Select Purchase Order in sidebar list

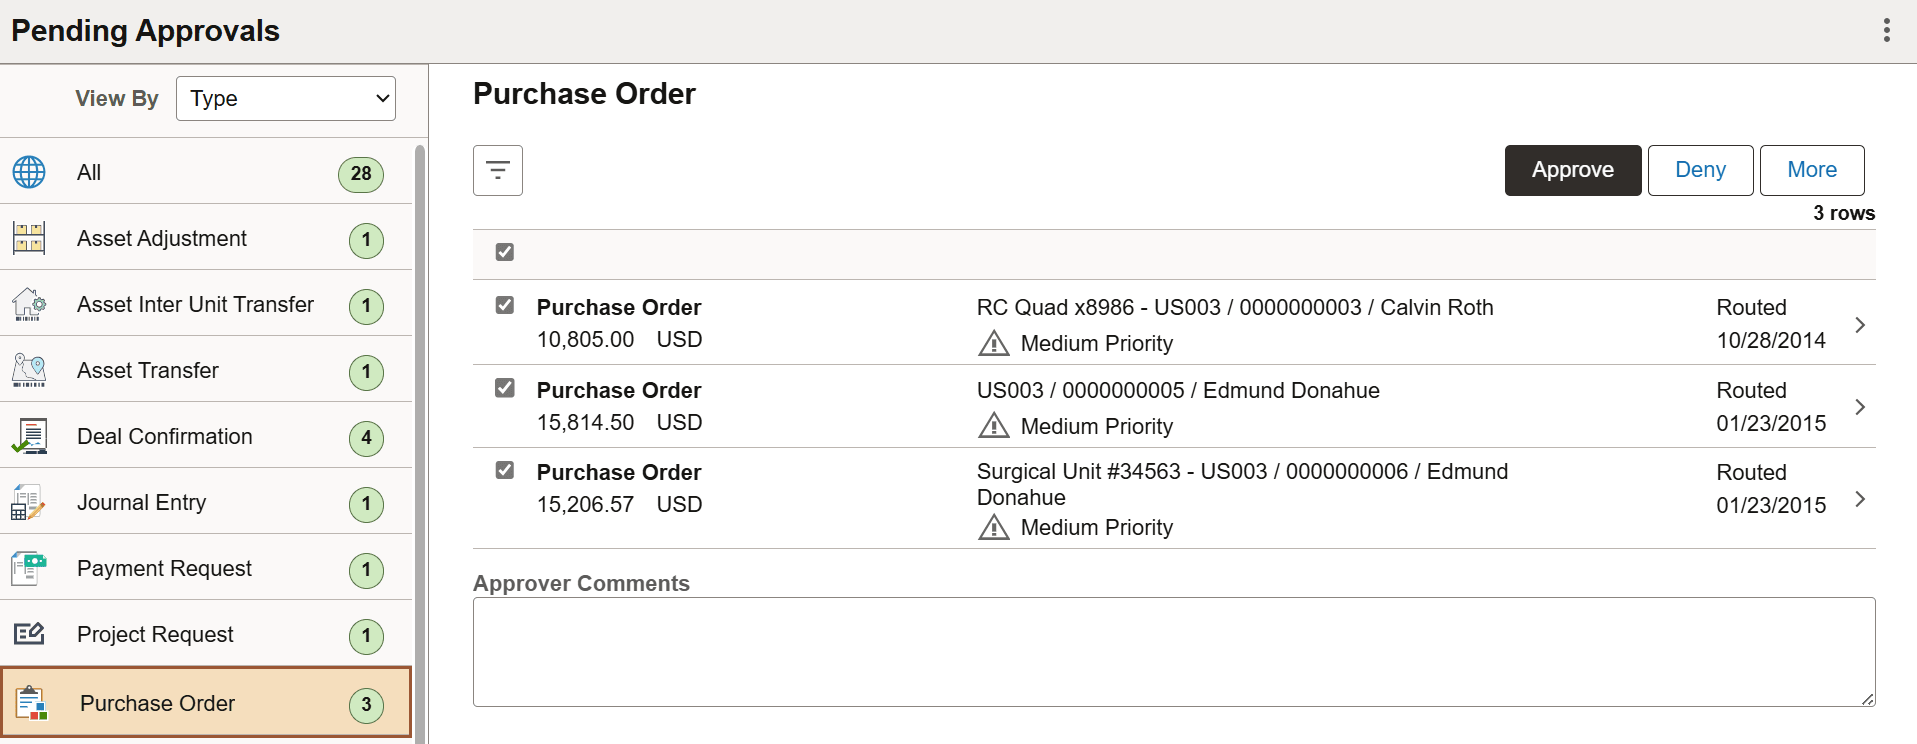tap(157, 703)
